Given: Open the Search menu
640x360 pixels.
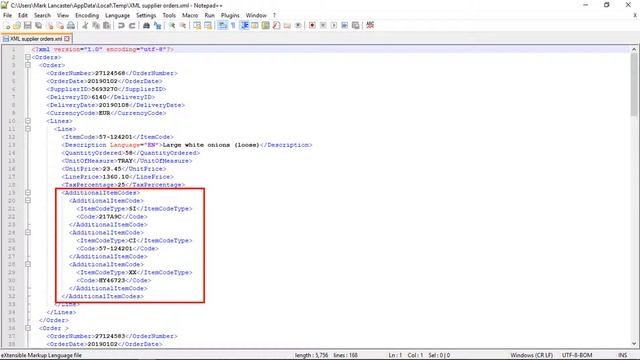Looking at the screenshot, I should coord(42,15).
